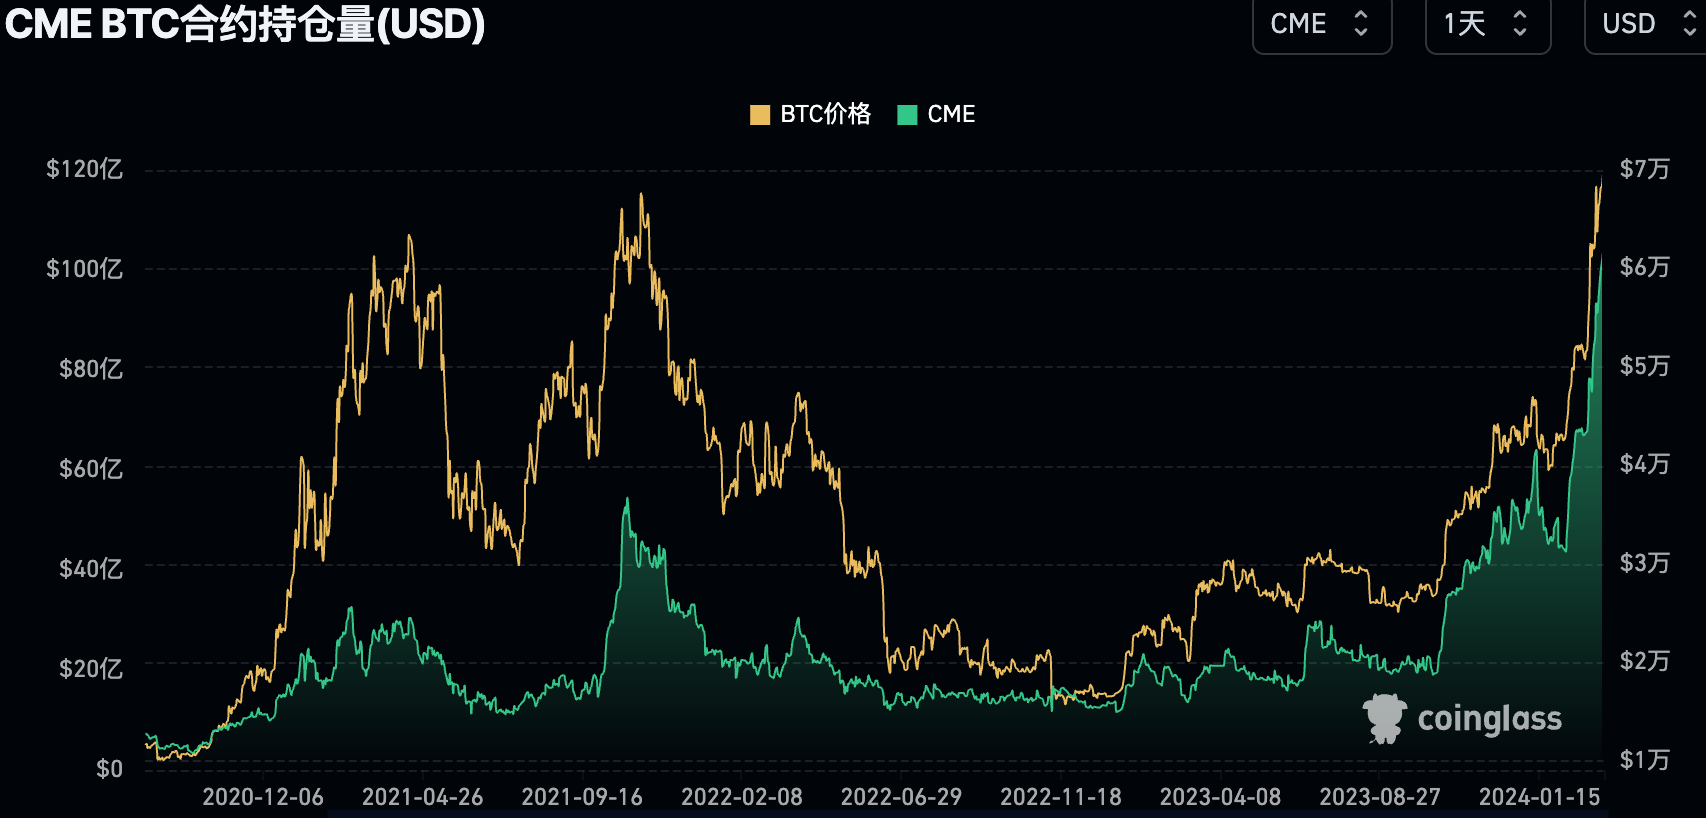Click the 2024-01-15 date label
Screen dimensions: 1706x818
coord(1540,797)
